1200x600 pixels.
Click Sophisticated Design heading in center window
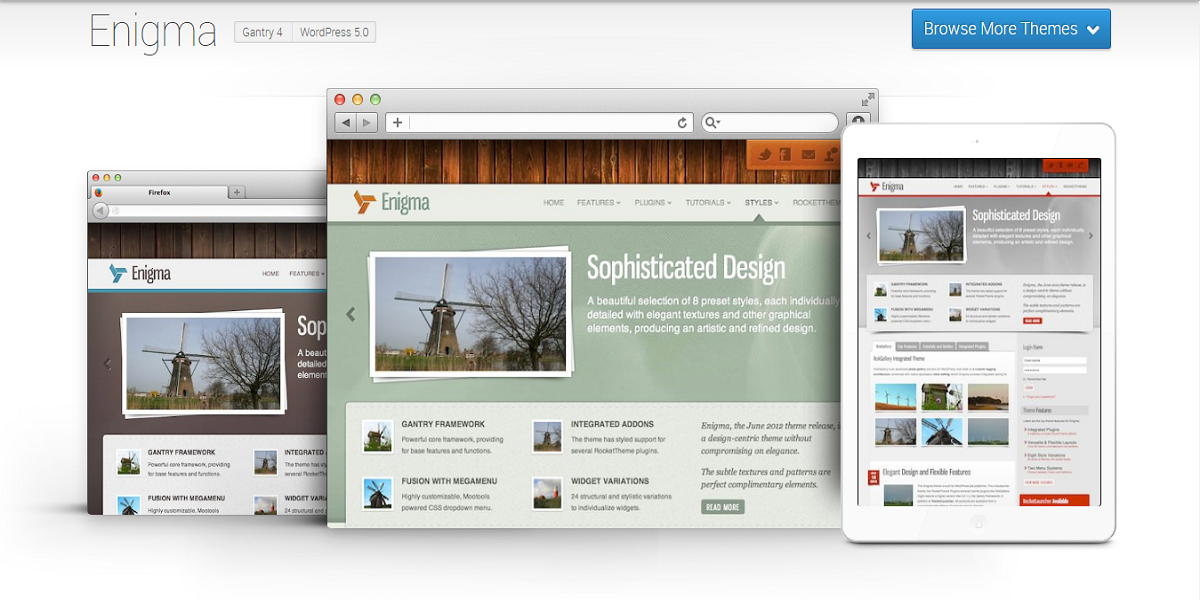coord(686,268)
